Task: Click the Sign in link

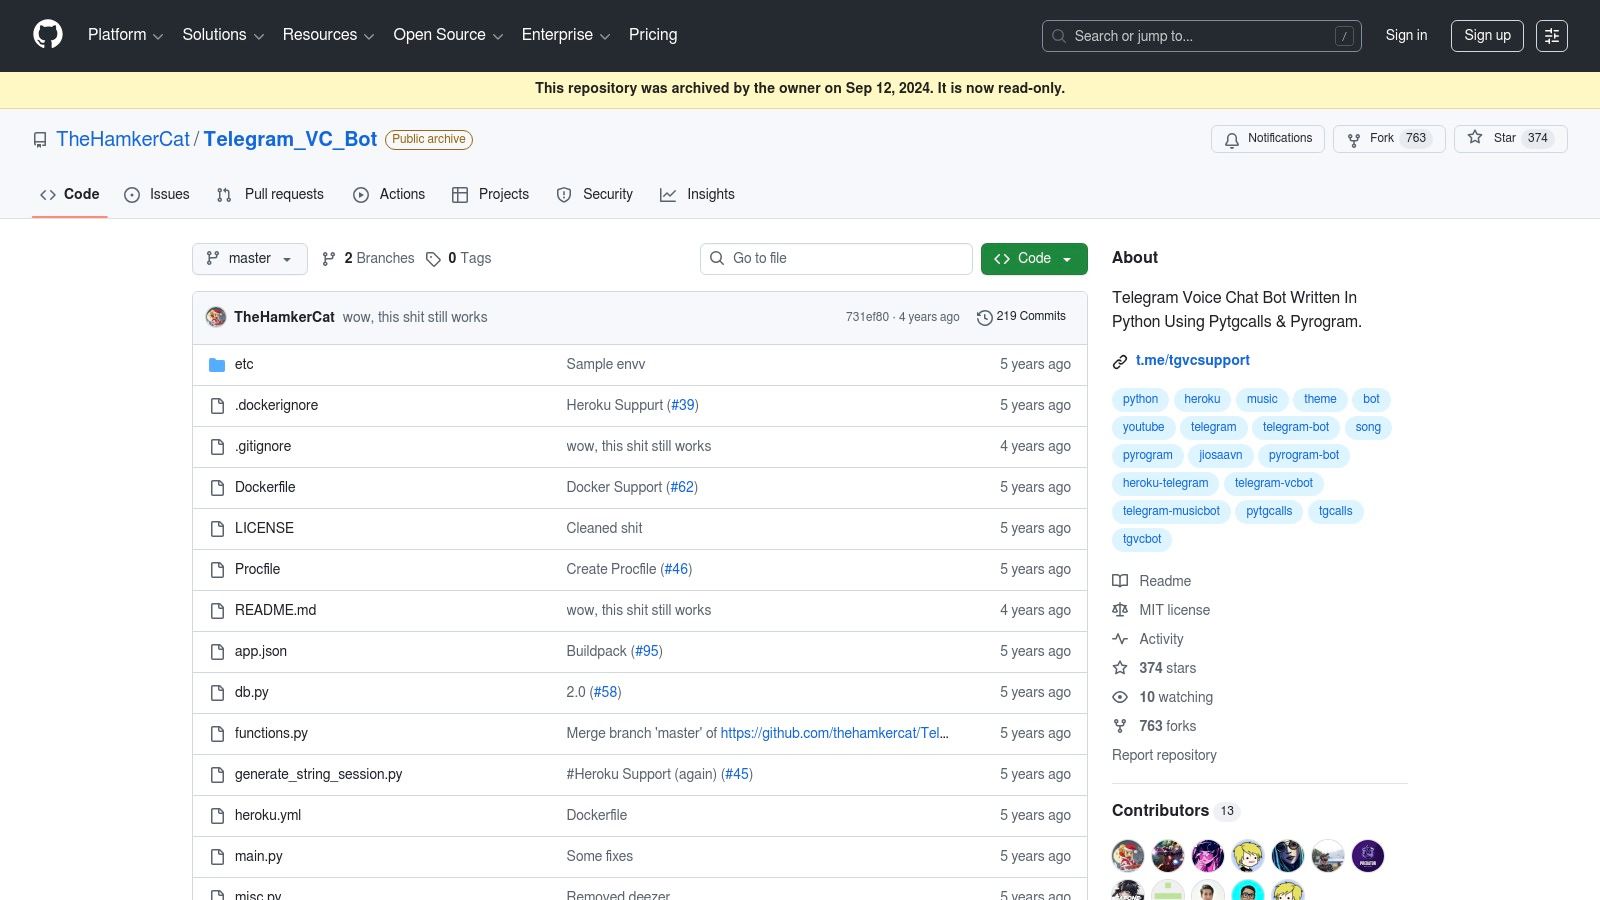Action: (1406, 36)
